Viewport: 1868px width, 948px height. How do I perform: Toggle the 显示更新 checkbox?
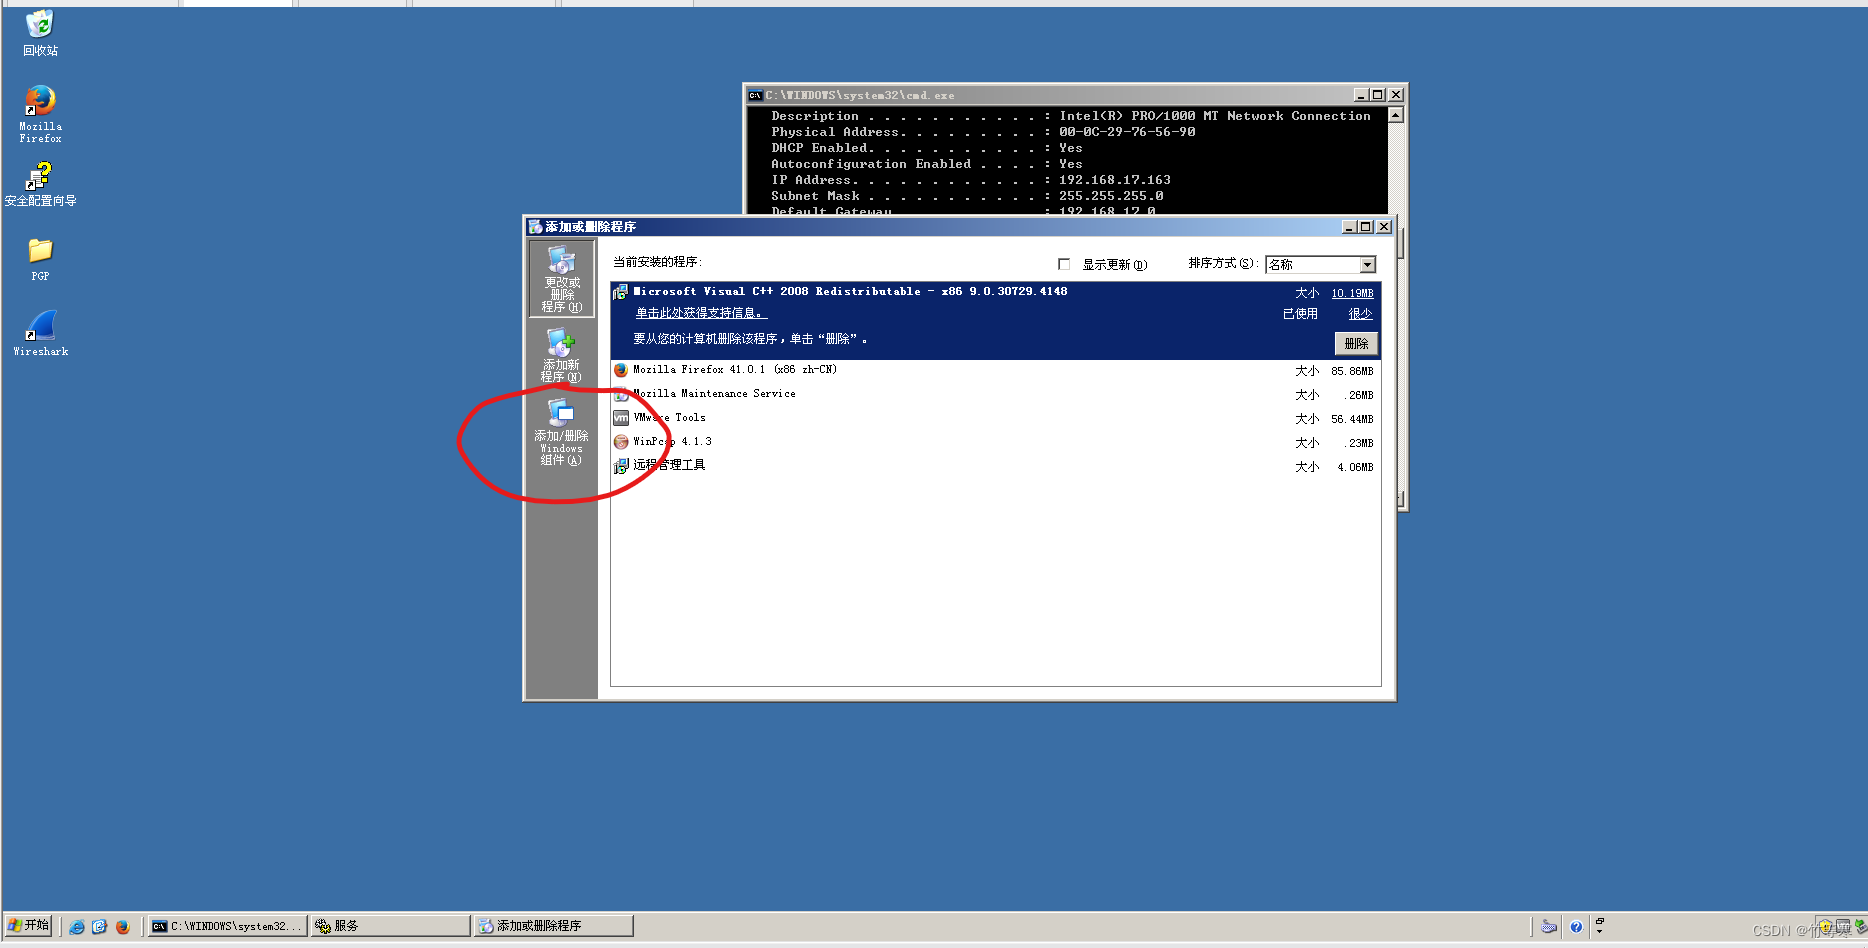(x=1064, y=264)
